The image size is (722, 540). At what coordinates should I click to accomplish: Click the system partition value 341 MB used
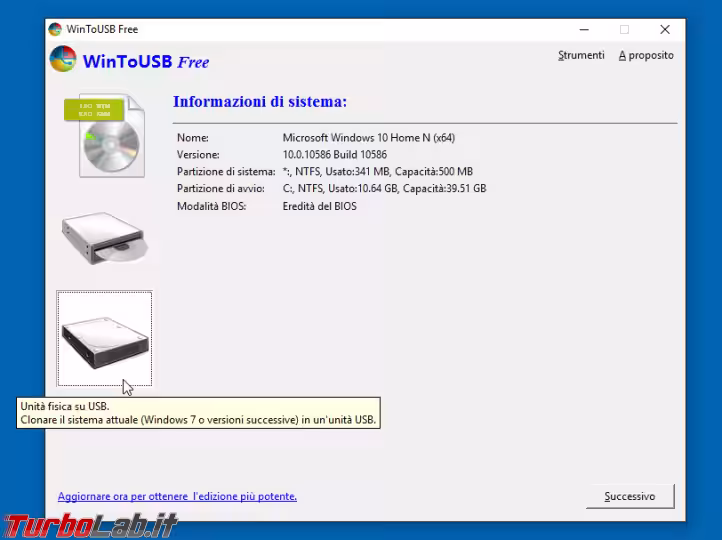pyautogui.click(x=378, y=172)
